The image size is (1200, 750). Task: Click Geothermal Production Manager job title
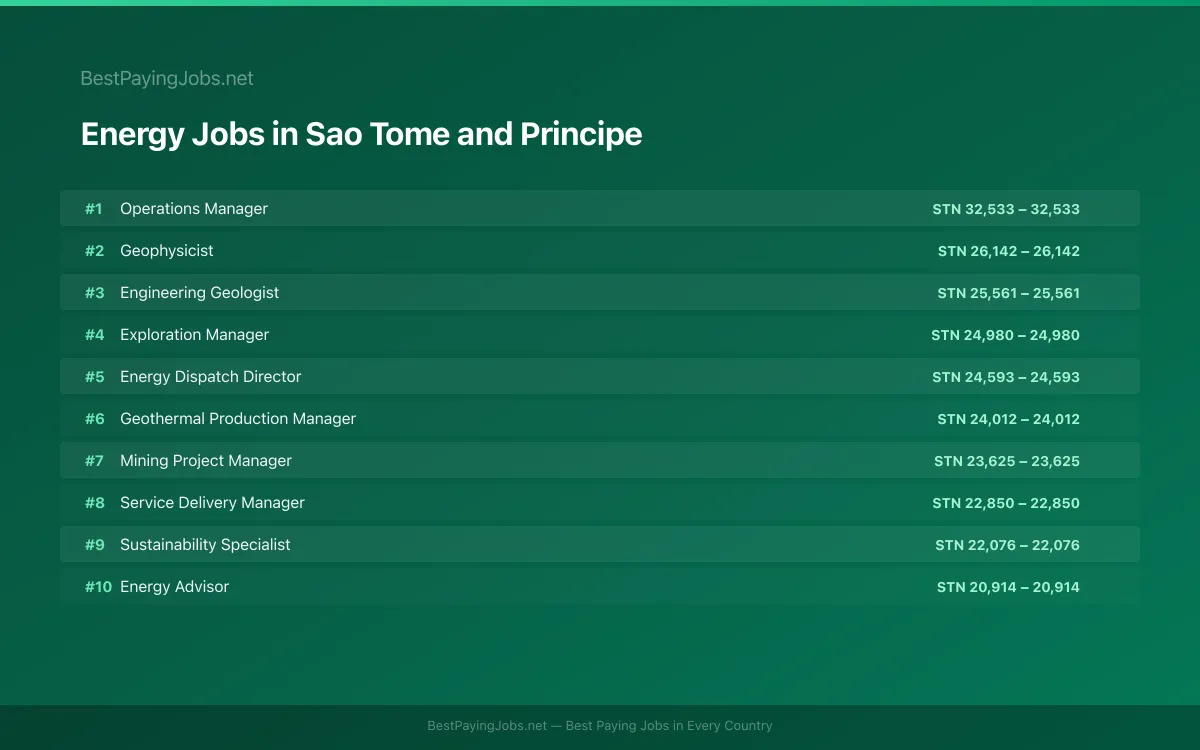pyautogui.click(x=238, y=418)
